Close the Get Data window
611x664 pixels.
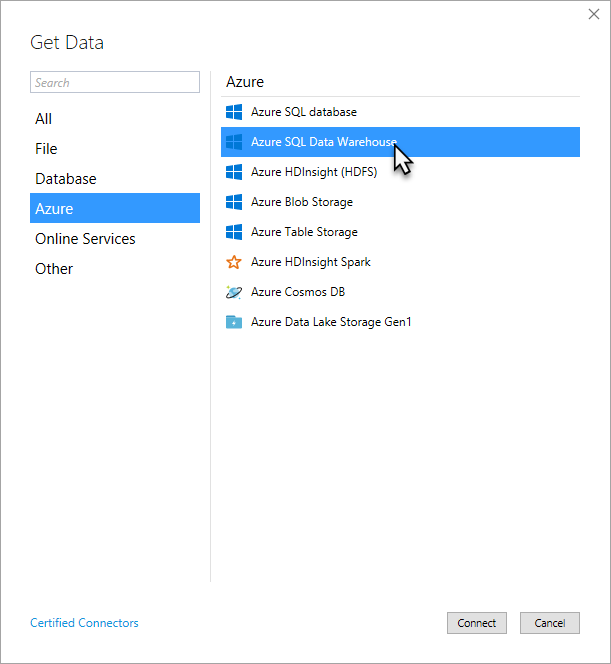point(593,14)
